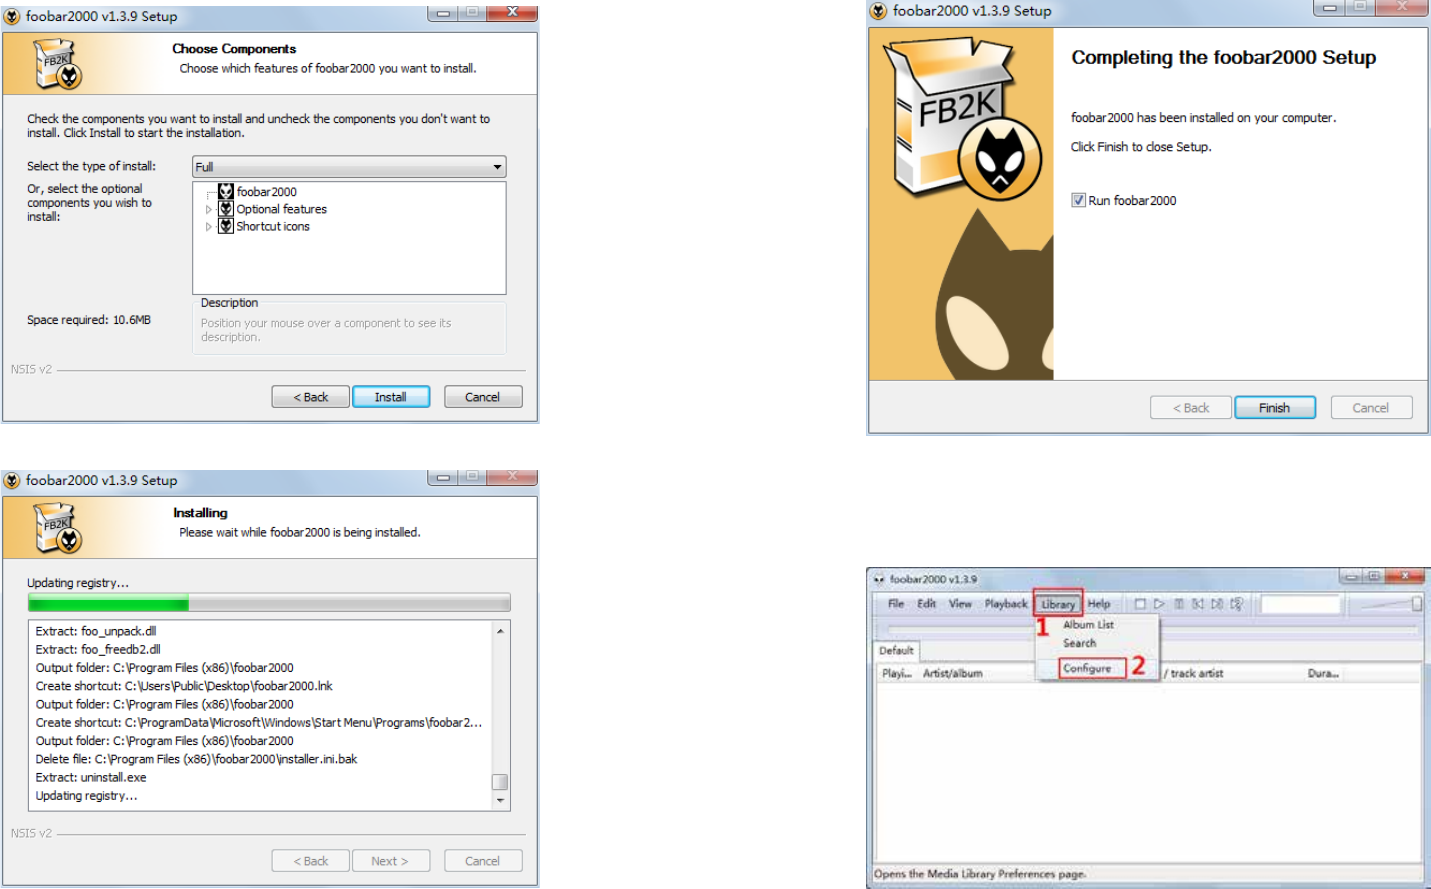The image size is (1431, 889).
Task: Click the seek bar under foobar2000 menu
Action: [1152, 629]
